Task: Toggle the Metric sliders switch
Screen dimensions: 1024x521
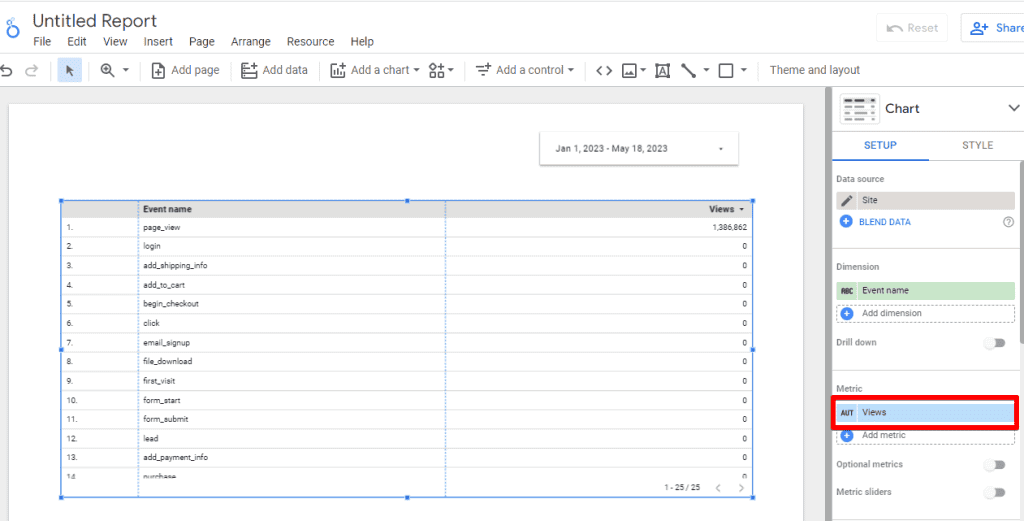Action: pos(995,492)
